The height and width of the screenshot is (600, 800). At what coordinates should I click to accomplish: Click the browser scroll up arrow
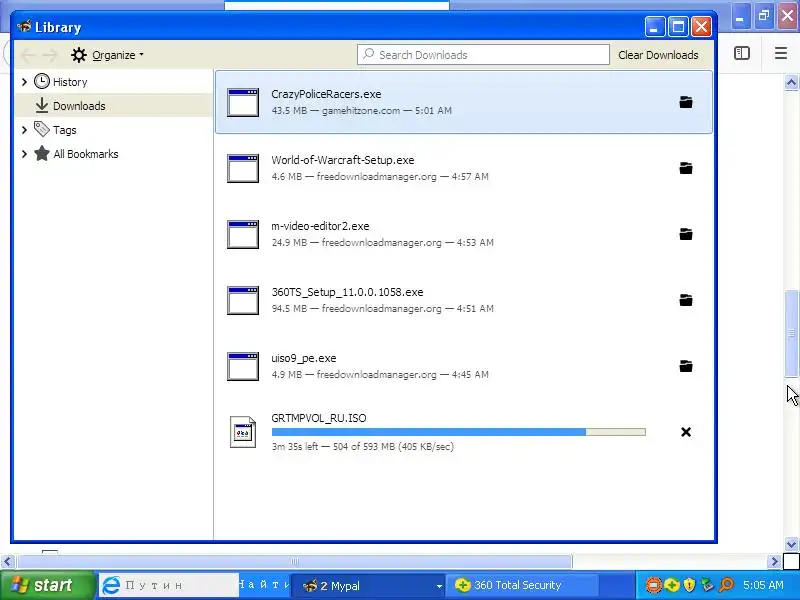tap(791, 82)
